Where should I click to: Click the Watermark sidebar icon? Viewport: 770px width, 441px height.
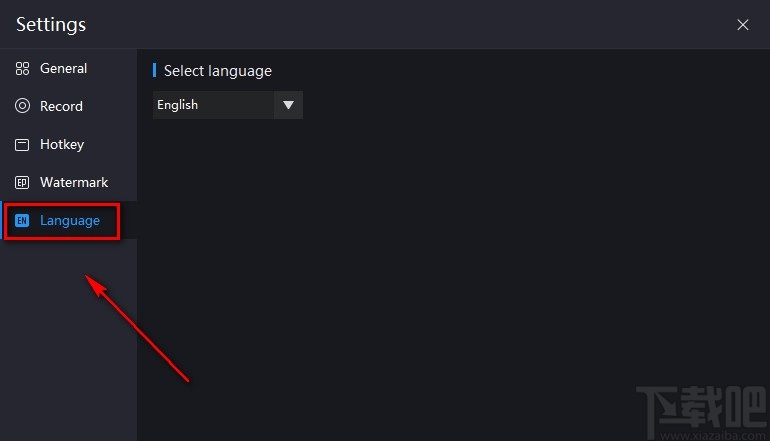pos(22,182)
